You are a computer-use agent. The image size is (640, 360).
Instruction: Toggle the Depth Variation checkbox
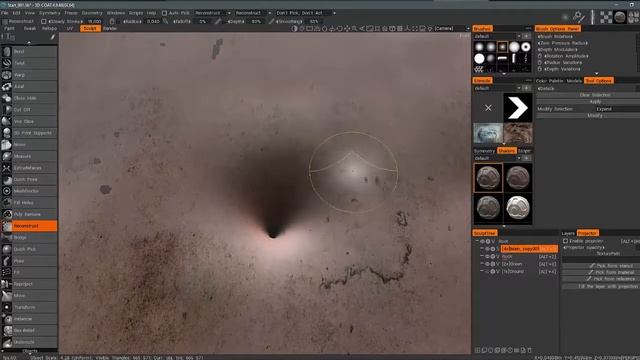click(x=540, y=69)
